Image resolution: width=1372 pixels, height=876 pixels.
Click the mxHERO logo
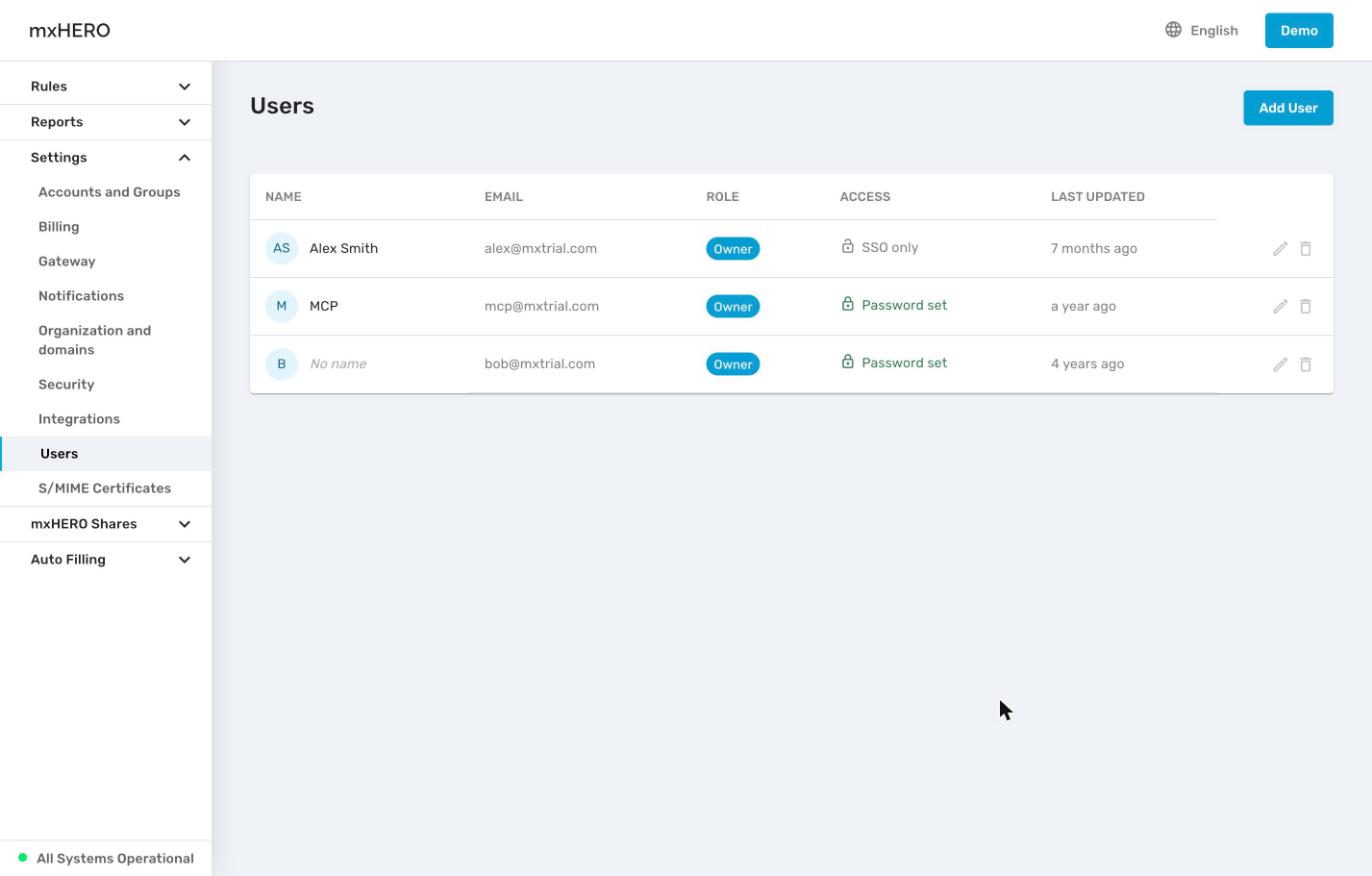coord(70,30)
